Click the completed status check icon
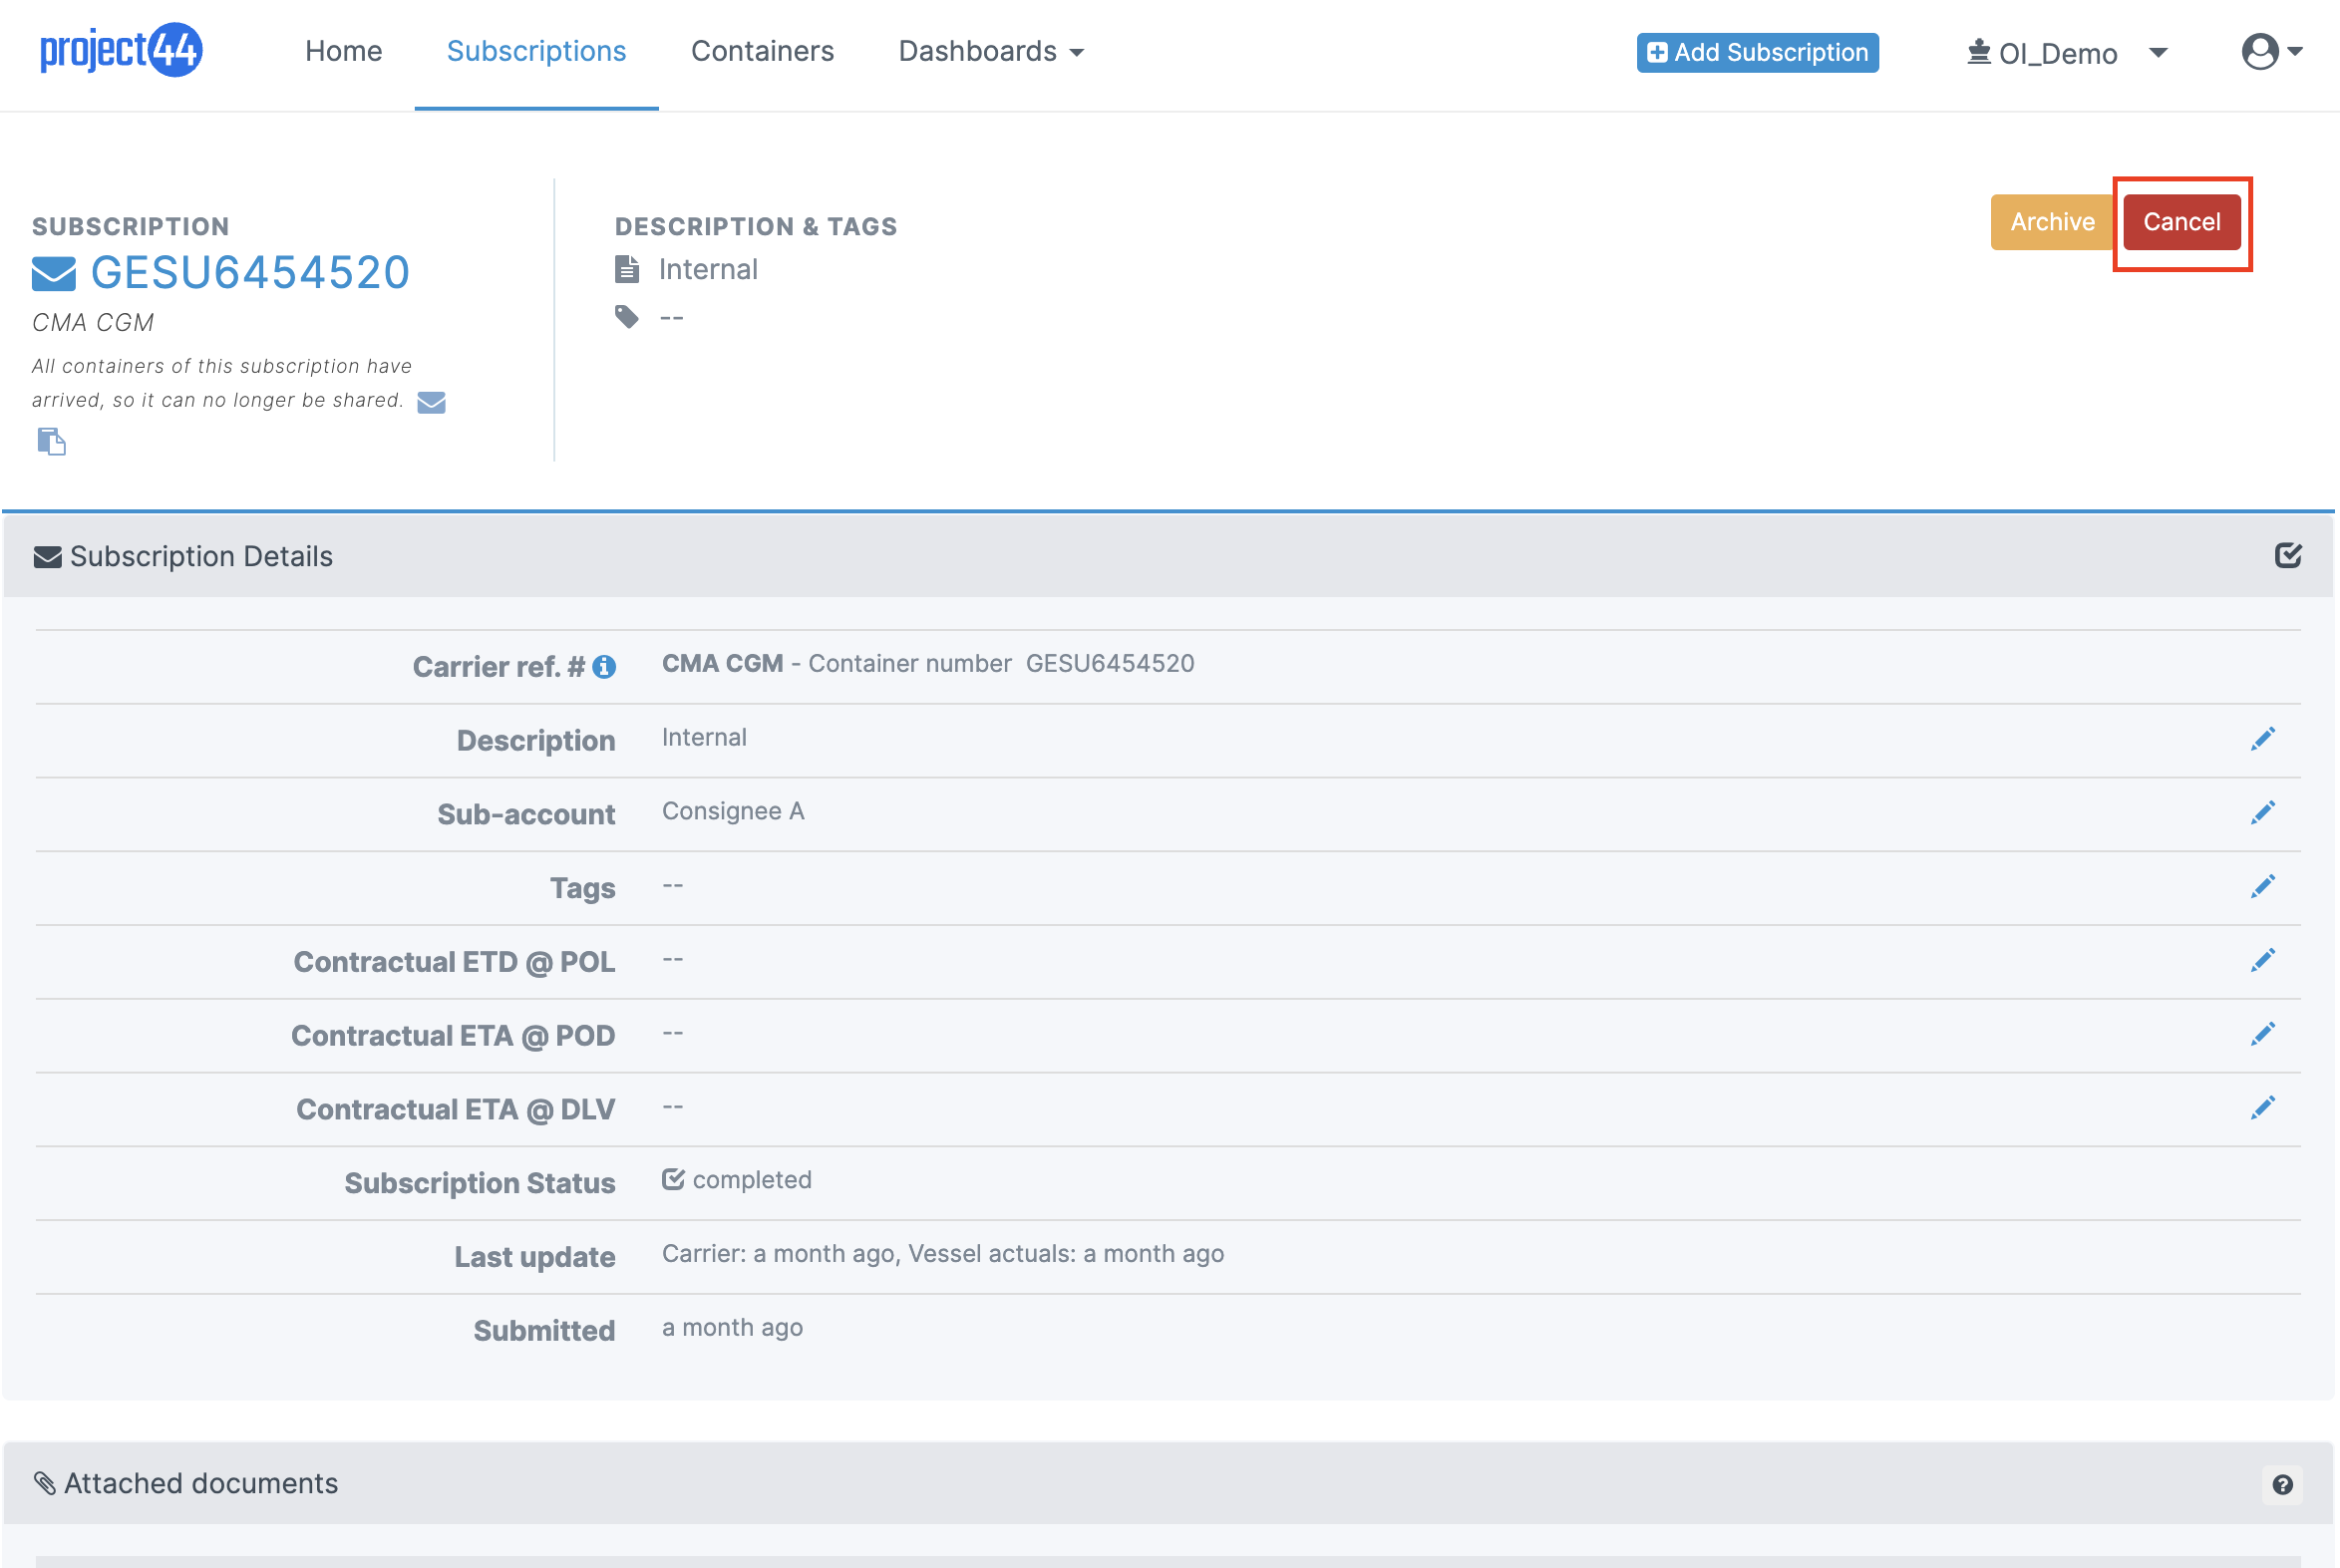The height and width of the screenshot is (1568, 2340). (x=673, y=1179)
